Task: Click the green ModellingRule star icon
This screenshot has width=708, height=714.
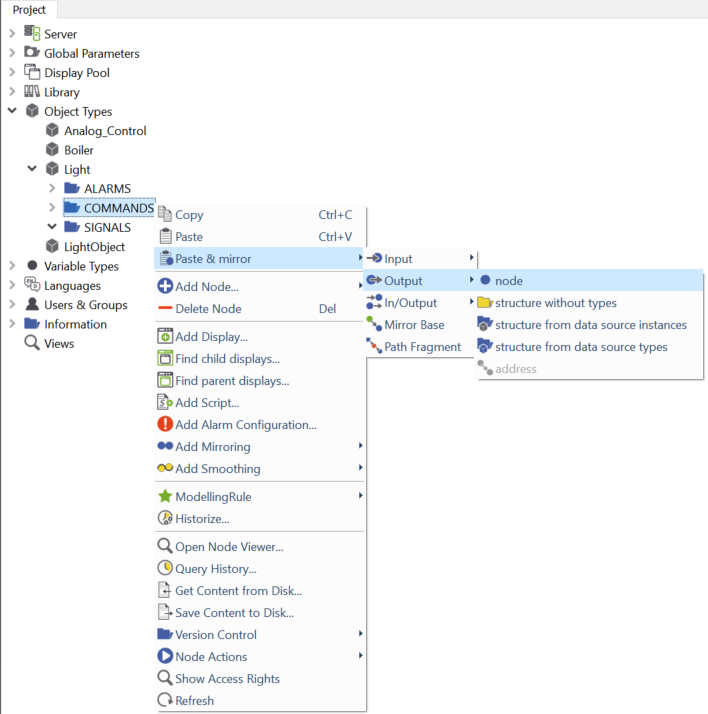Action: click(x=165, y=497)
